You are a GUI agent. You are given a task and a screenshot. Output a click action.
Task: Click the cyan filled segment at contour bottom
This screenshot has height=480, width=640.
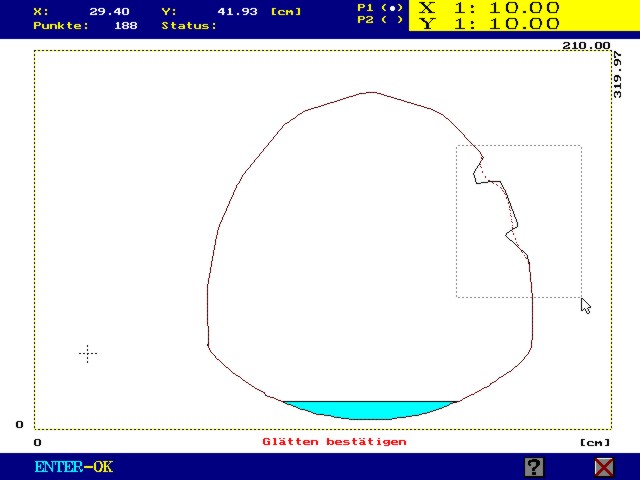click(370, 410)
